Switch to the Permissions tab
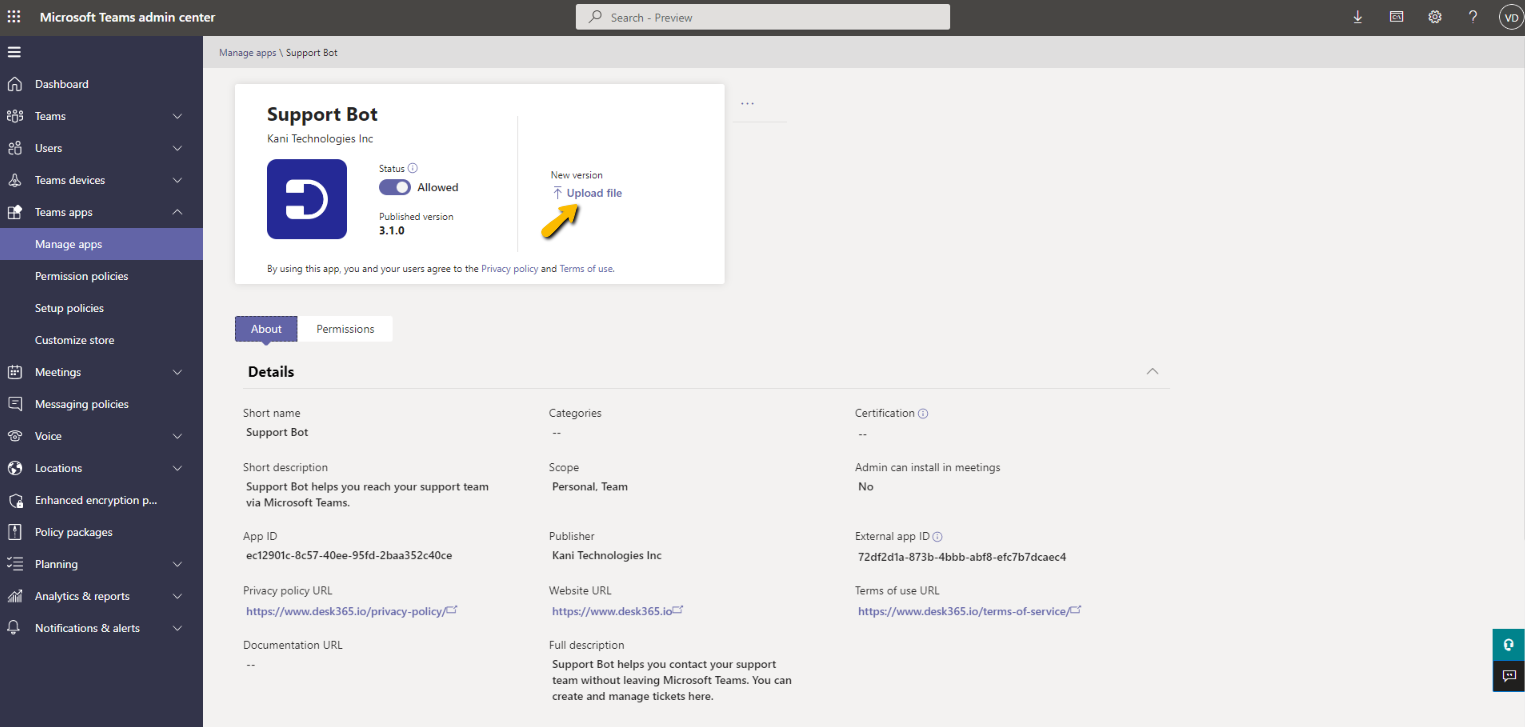Screen dimensions: 1525x727 coord(344,328)
